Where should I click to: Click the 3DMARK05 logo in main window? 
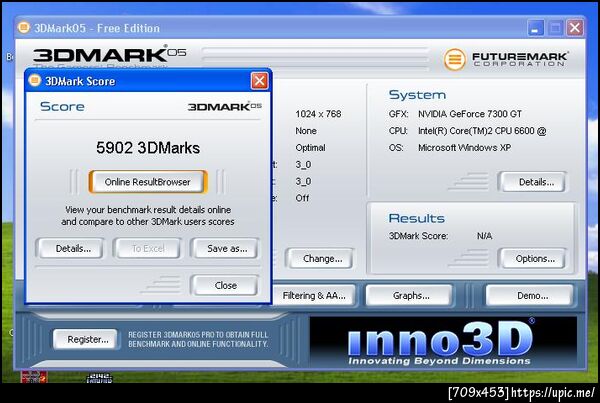click(x=109, y=54)
